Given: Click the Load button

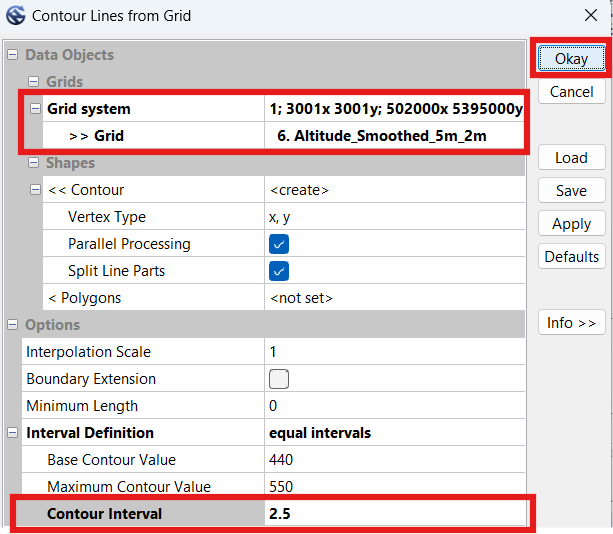Looking at the screenshot, I should point(571,158).
